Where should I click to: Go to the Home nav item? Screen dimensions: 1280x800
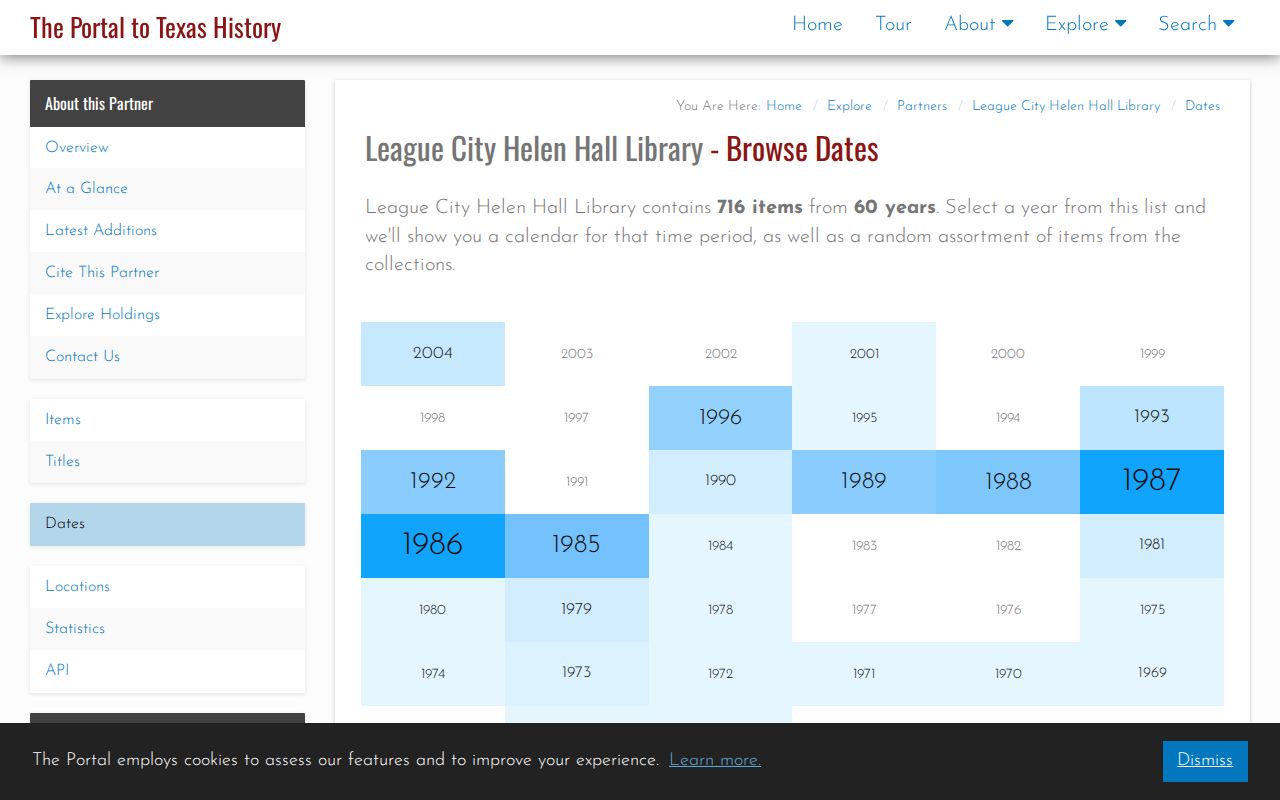[817, 24]
